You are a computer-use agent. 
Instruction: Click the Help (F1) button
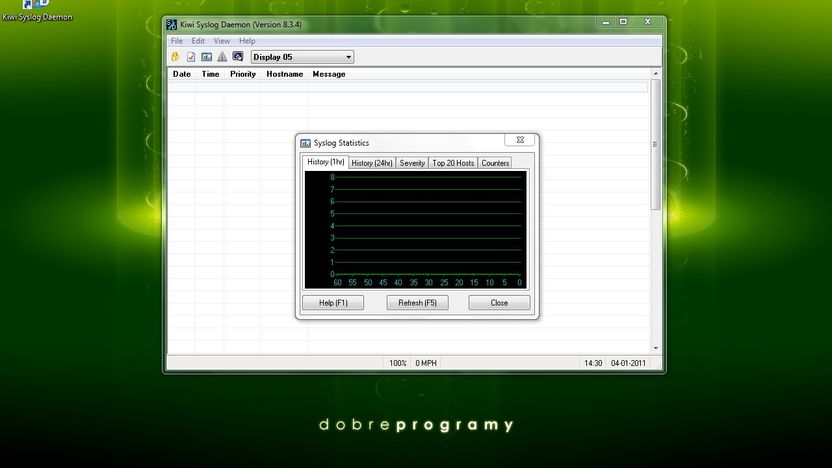pos(333,302)
